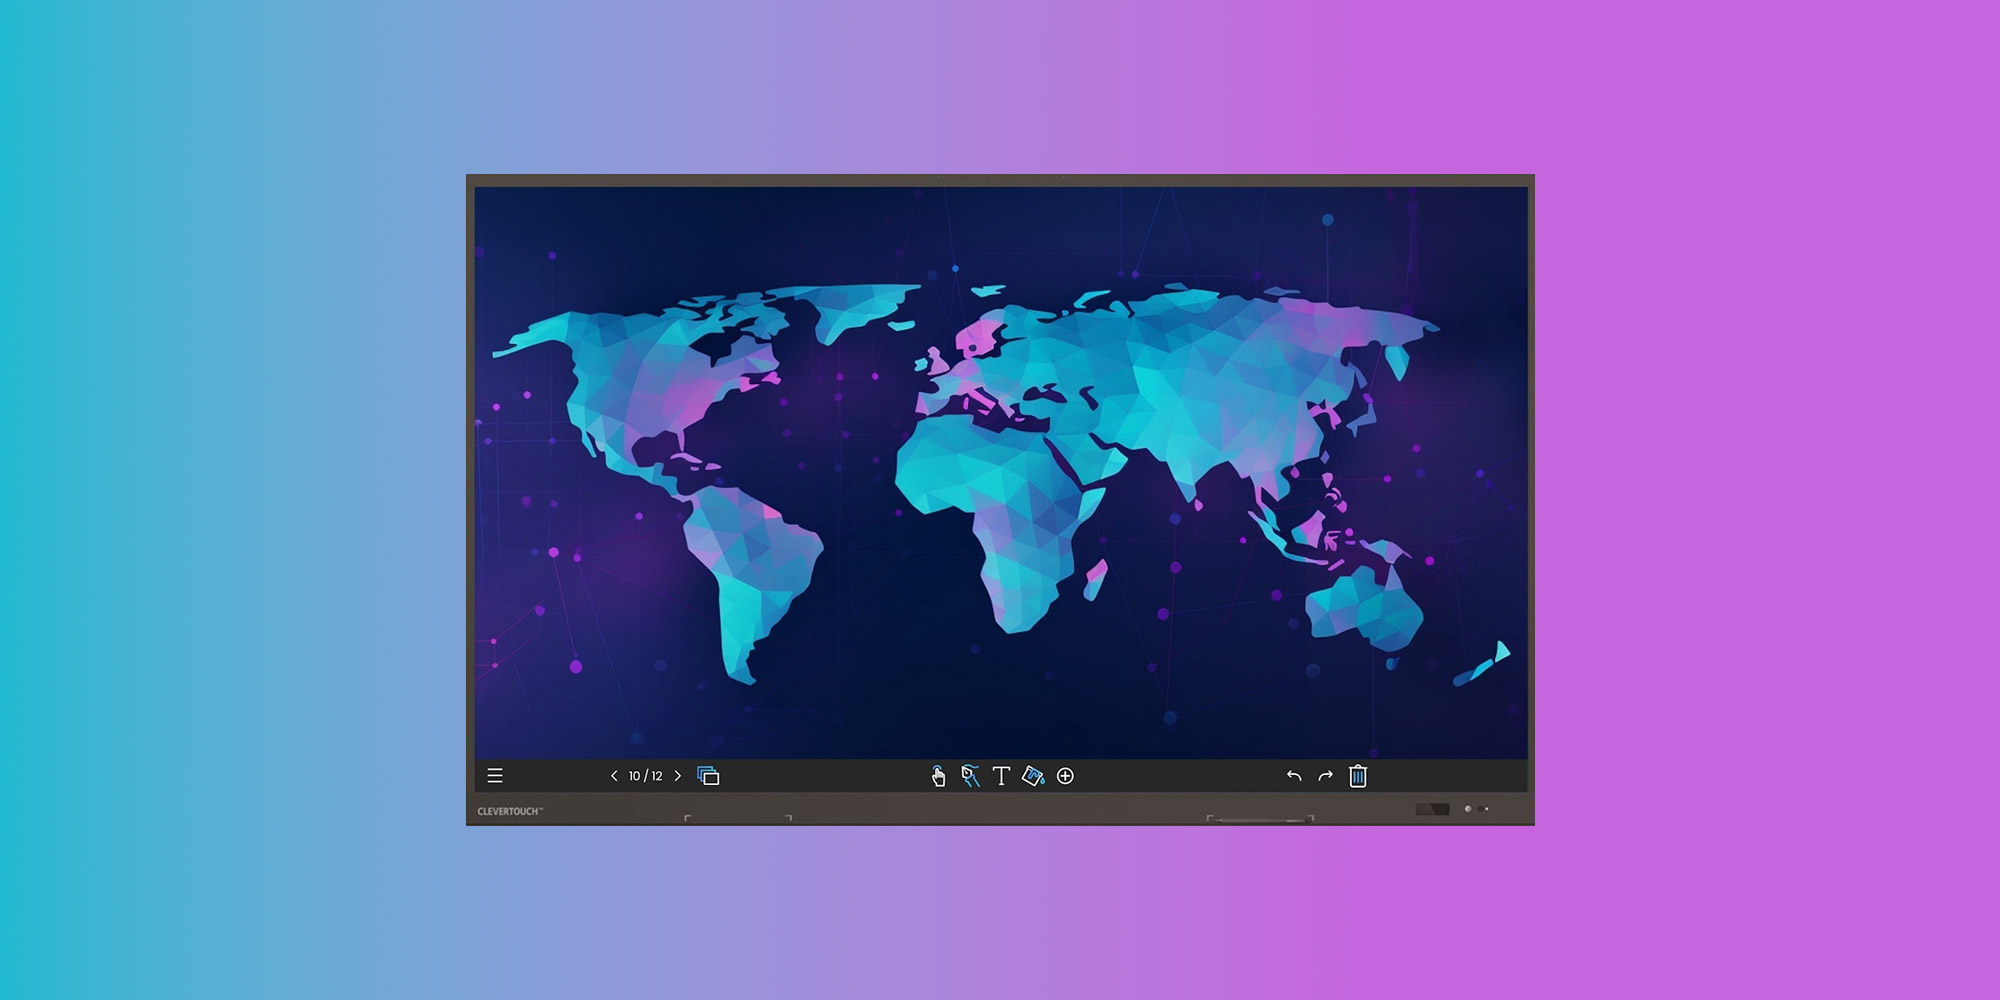Undo the last action
This screenshot has height=1000, width=2000.
tap(1294, 776)
